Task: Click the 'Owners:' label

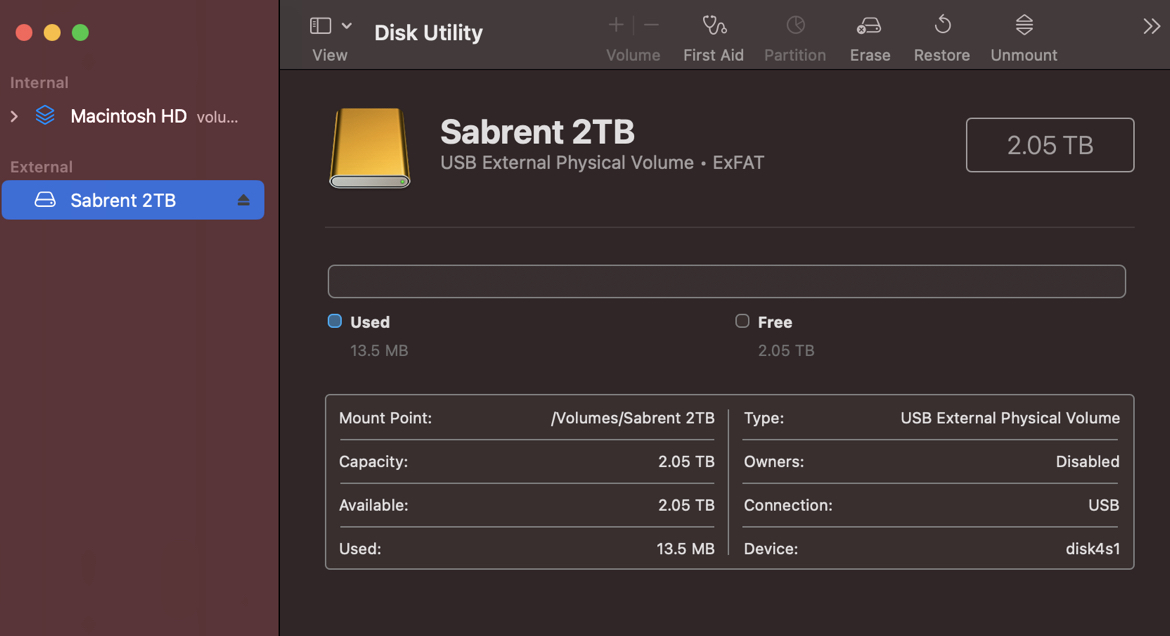Action: pos(774,461)
